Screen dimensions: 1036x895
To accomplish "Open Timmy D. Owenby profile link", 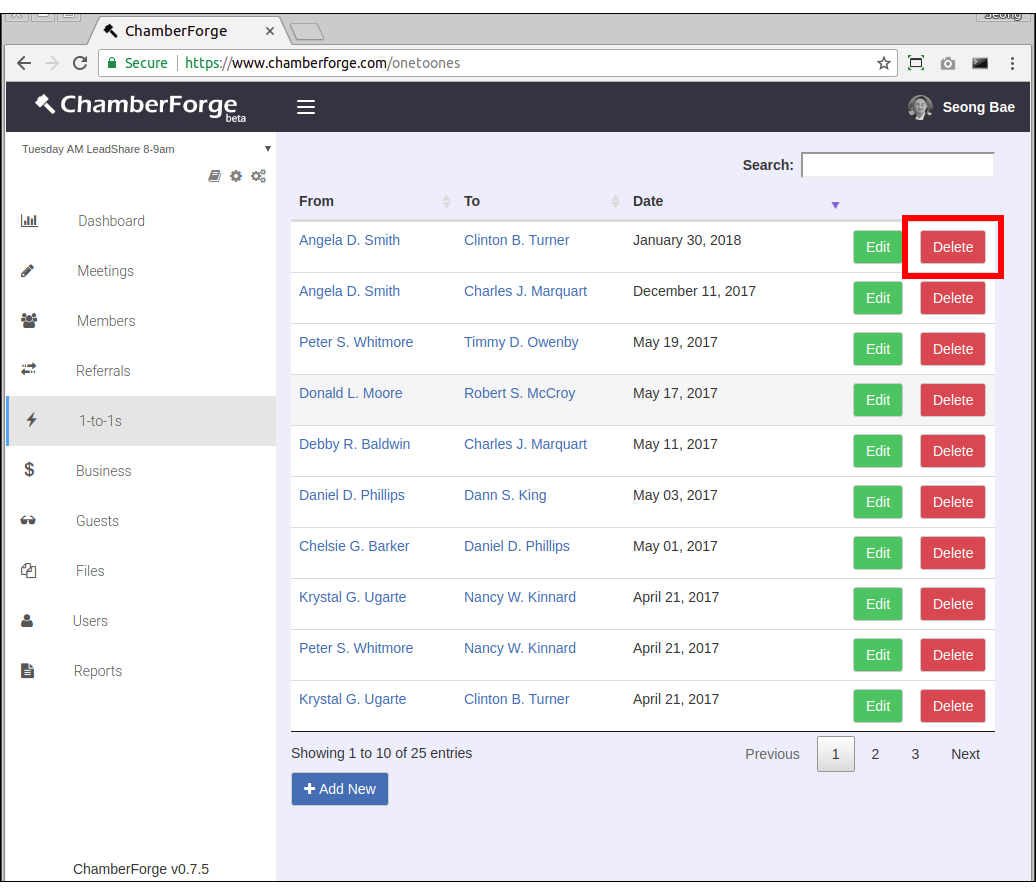I will click(x=521, y=342).
